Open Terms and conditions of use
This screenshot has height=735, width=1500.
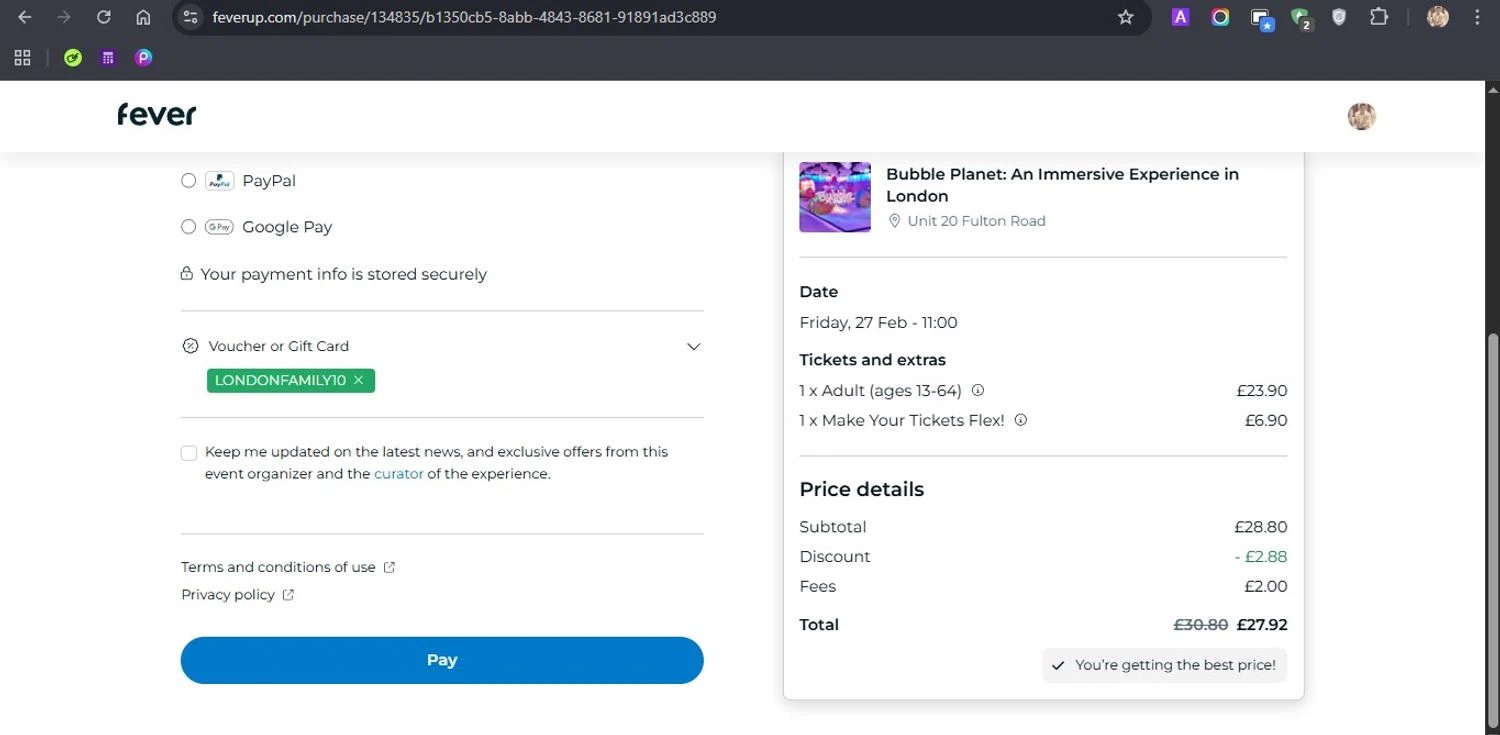click(x=278, y=567)
